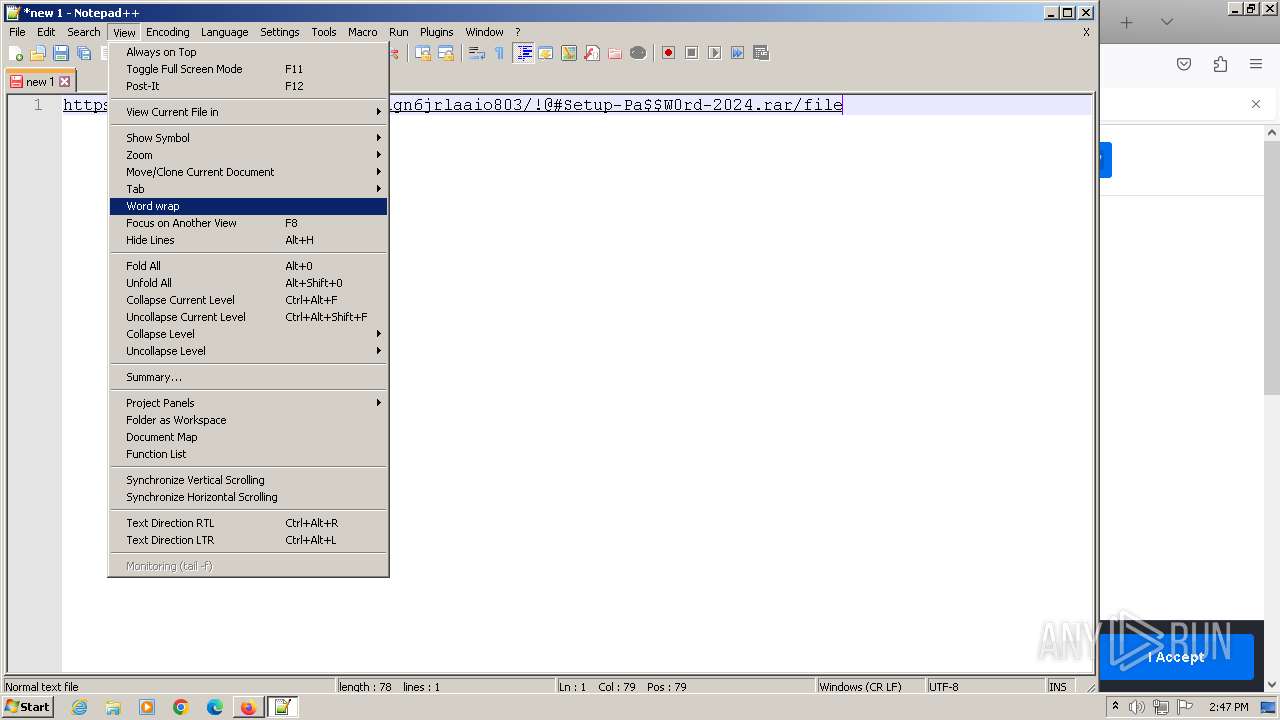Screen dimensions: 1280x720
Task: Choose Function List from the View menu
Action: (x=248, y=454)
